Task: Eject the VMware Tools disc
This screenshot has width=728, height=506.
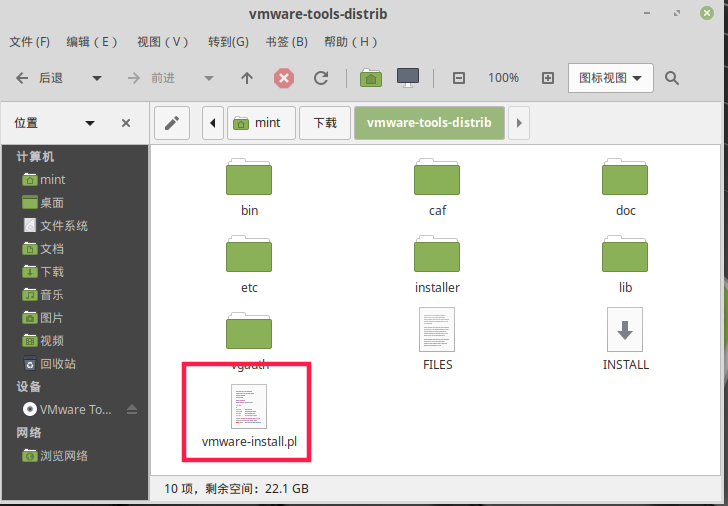Action: 132,409
